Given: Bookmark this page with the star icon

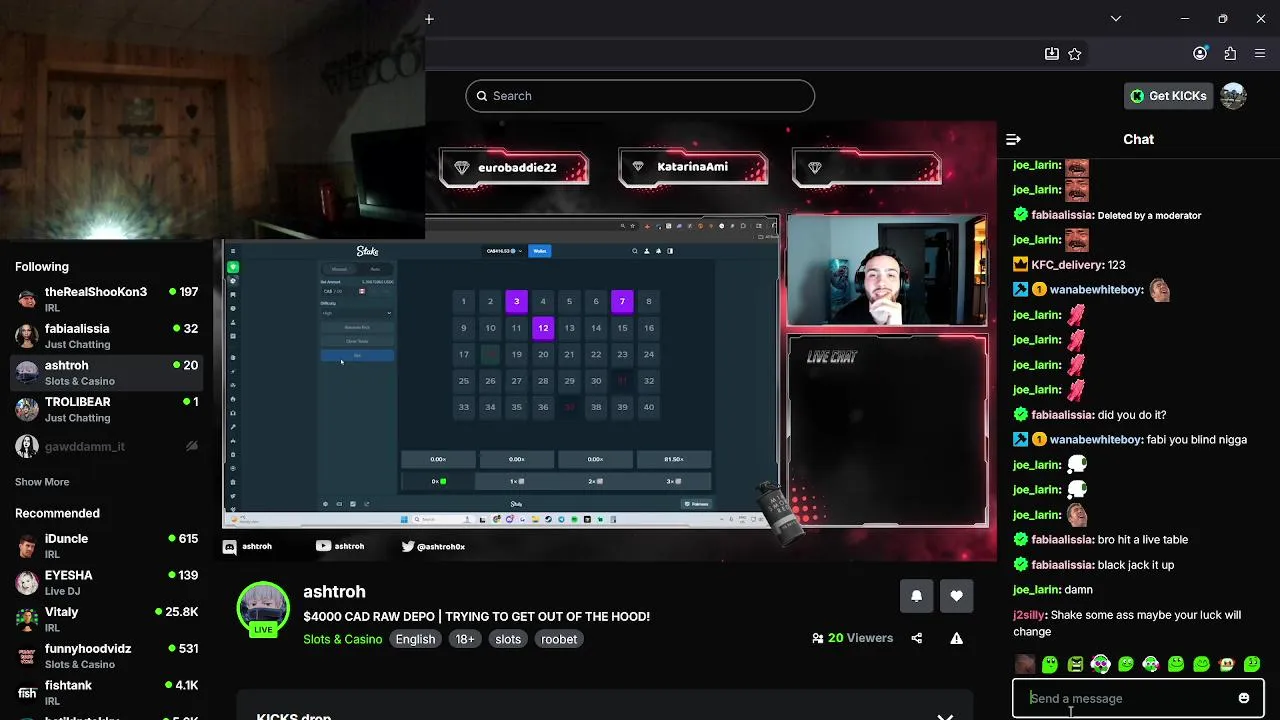Looking at the screenshot, I should pos(1075,54).
